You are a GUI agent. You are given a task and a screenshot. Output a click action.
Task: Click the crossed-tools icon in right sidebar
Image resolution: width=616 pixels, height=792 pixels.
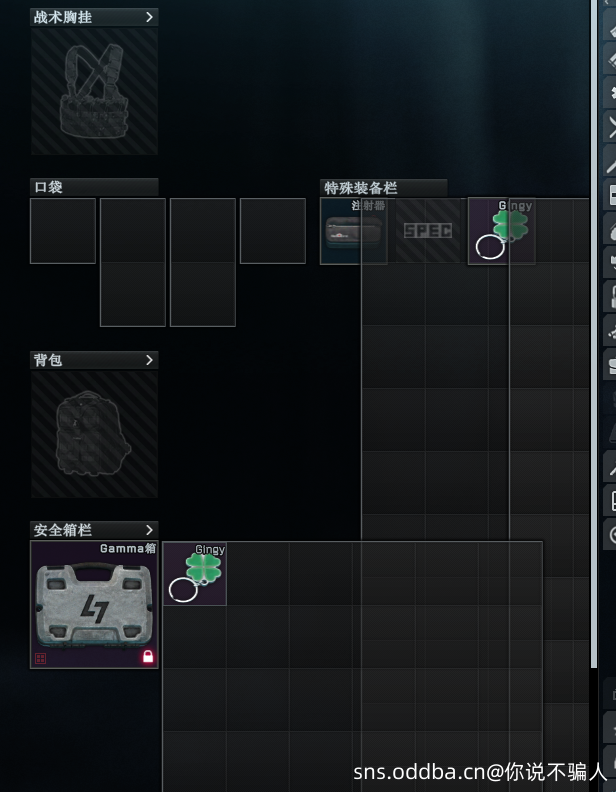[610, 125]
